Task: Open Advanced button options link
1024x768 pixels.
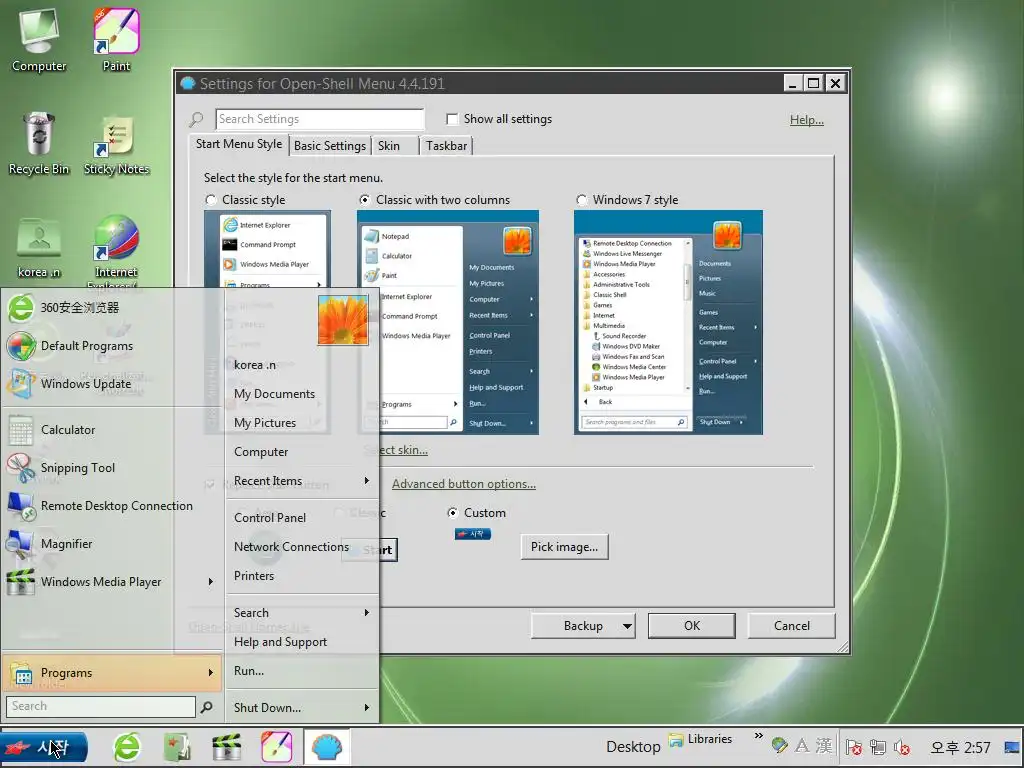Action: [x=464, y=484]
